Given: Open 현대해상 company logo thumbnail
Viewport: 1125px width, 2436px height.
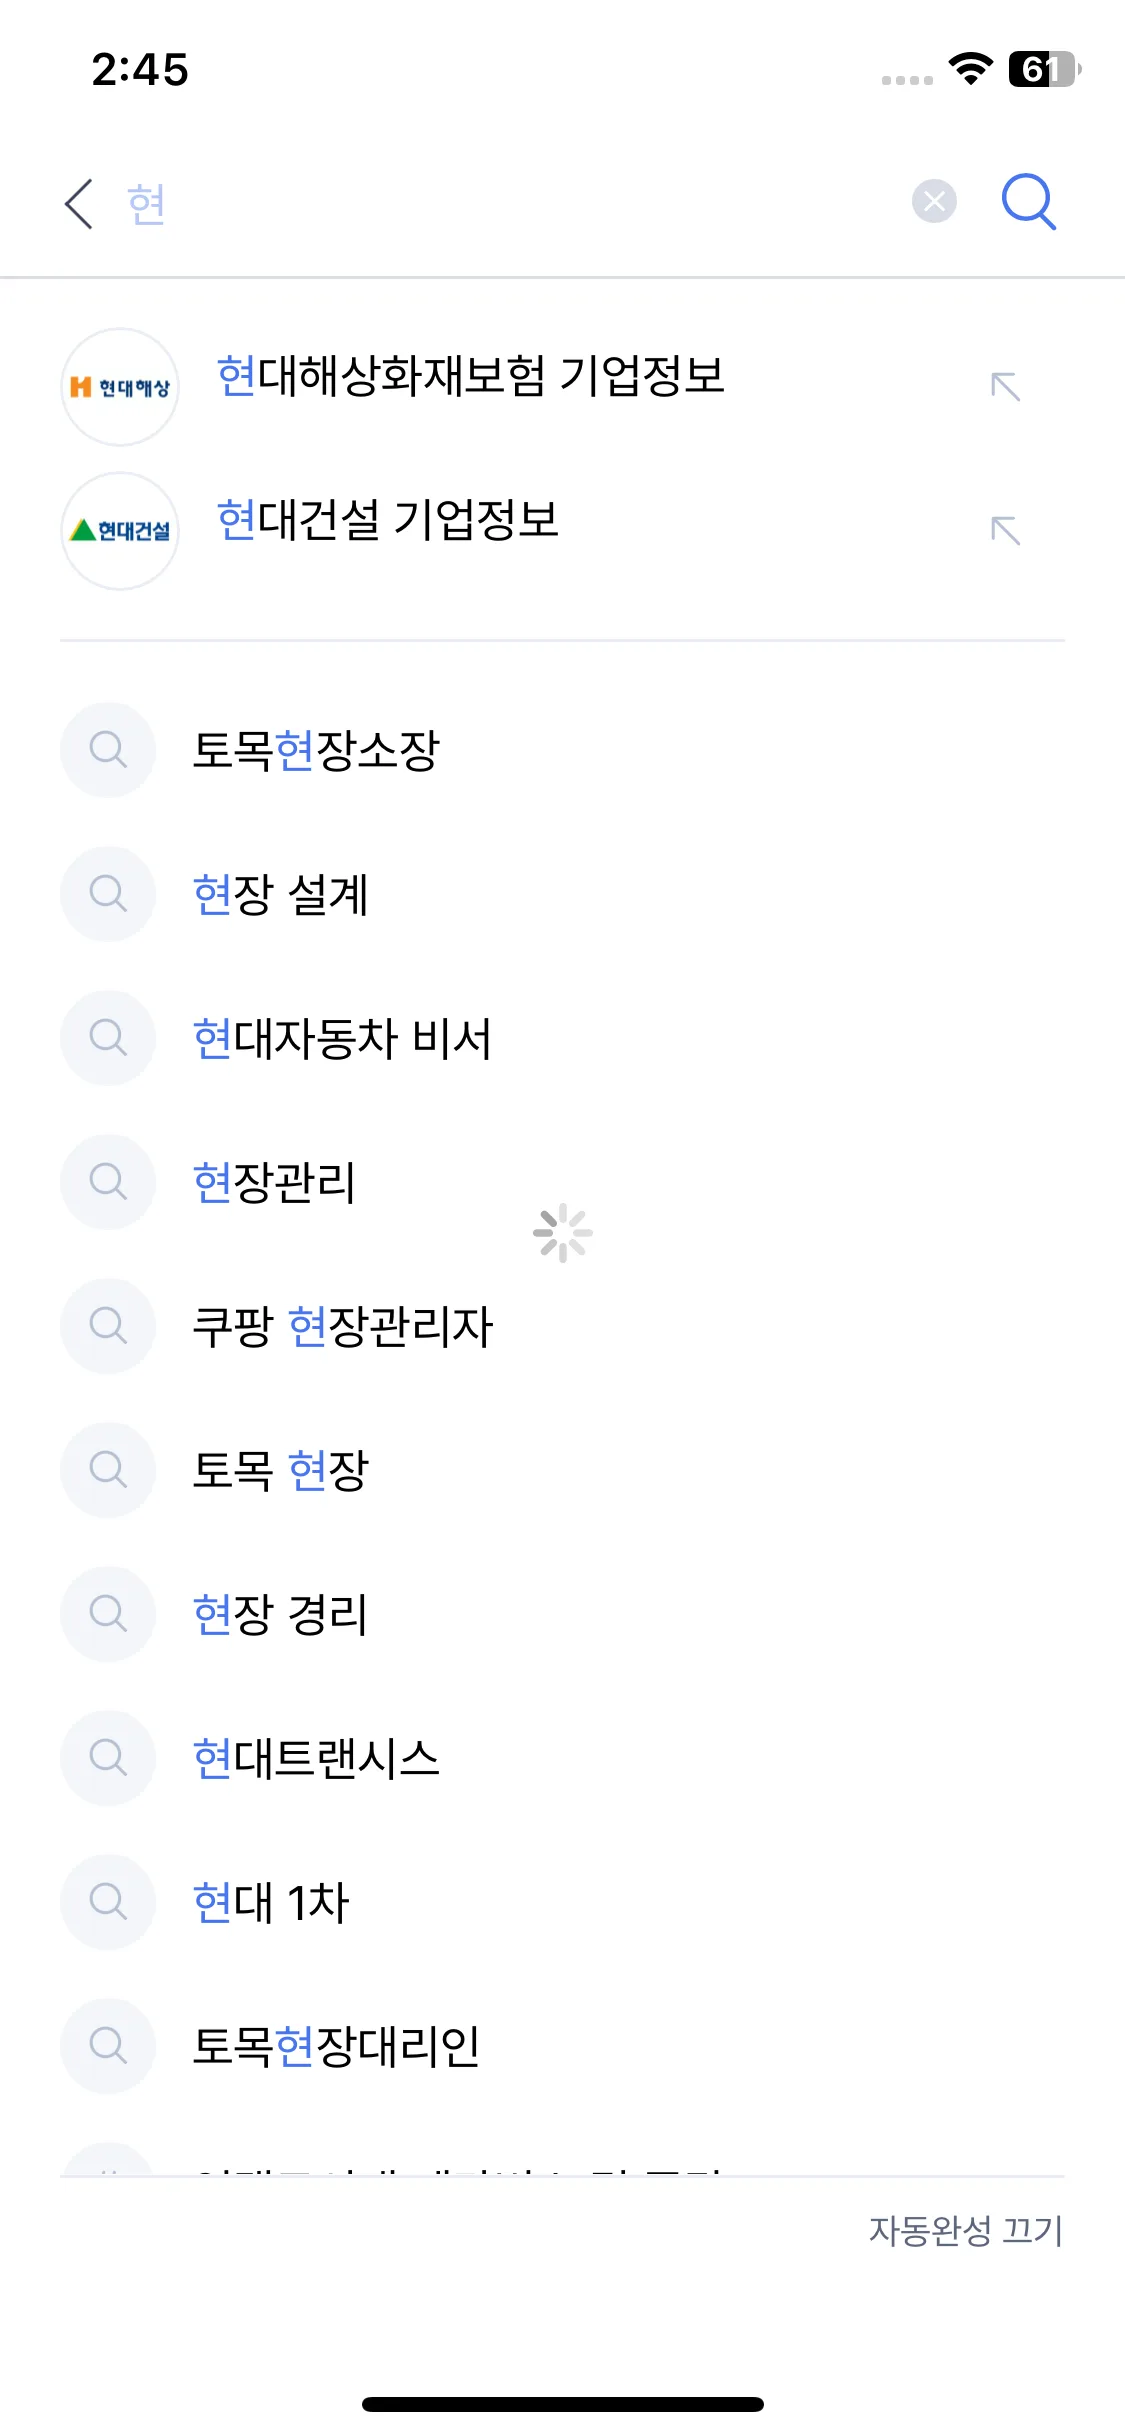Looking at the screenshot, I should tap(120, 387).
